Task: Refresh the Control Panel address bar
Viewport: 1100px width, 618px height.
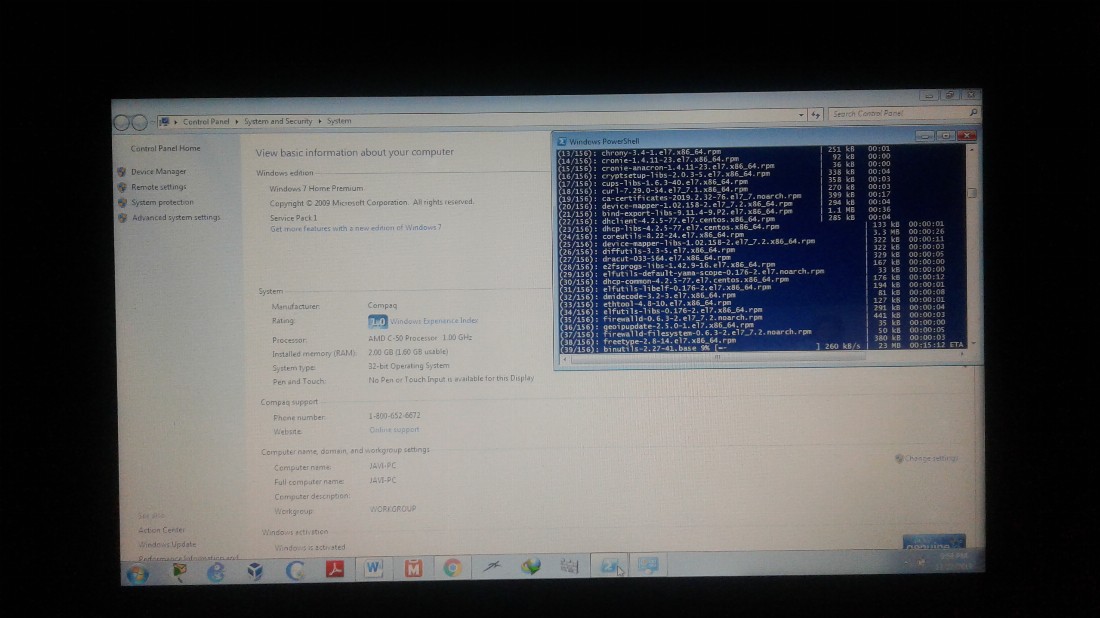Action: click(x=815, y=114)
